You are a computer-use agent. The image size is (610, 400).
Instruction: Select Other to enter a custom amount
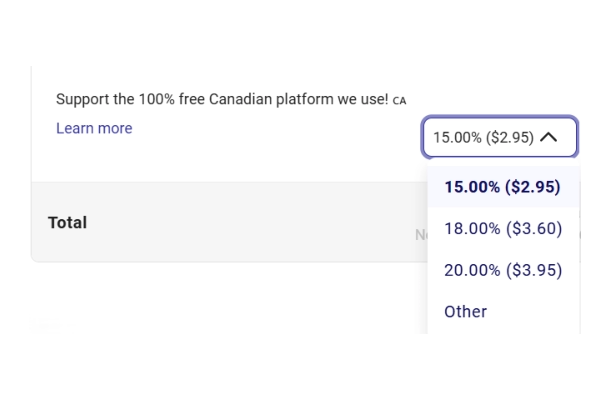point(466,311)
